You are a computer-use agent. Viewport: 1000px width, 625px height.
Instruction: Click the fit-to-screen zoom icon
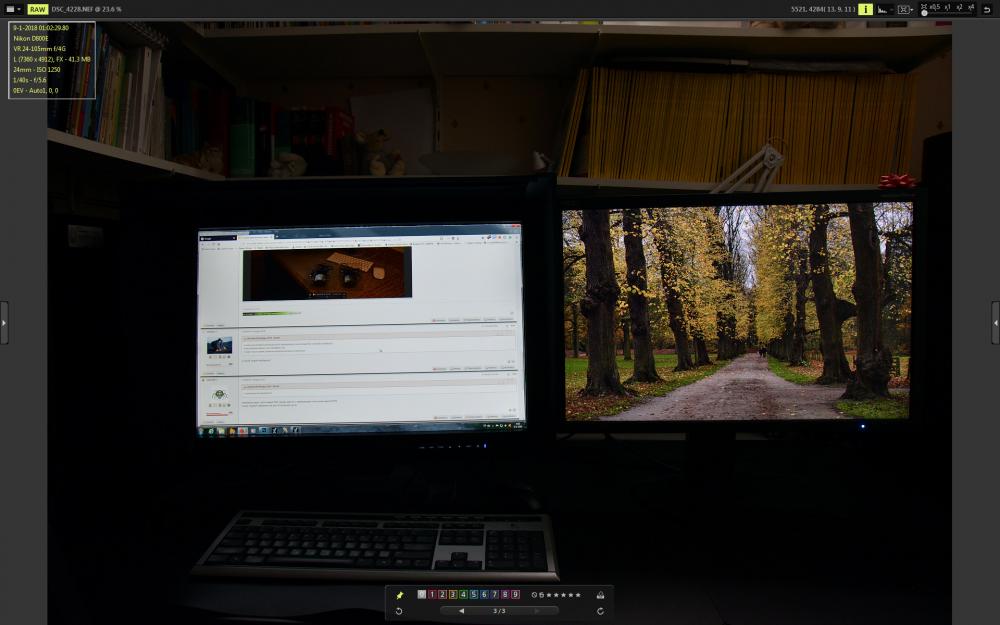[x=923, y=6]
